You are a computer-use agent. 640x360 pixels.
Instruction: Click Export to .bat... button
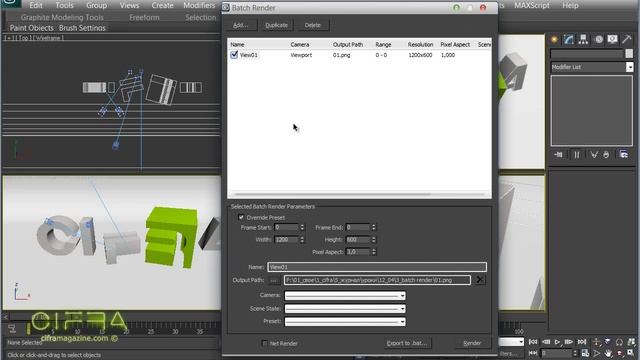[x=407, y=343]
